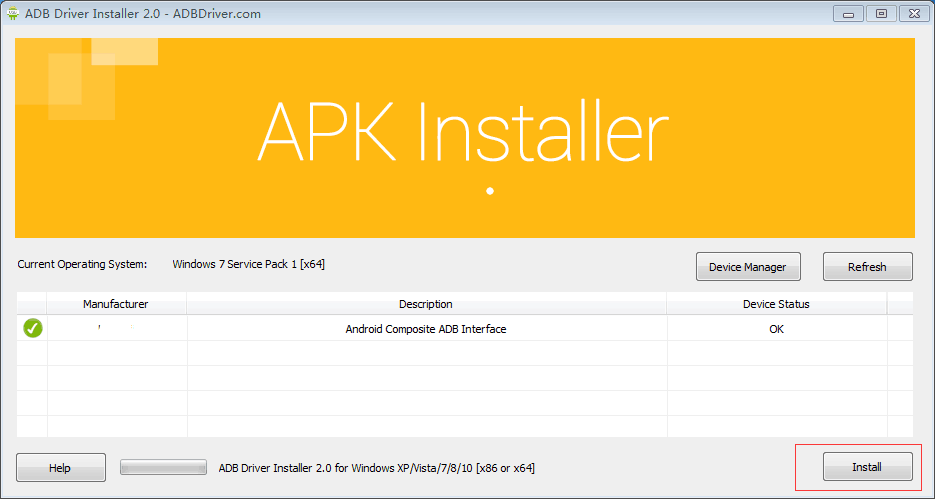935x499 pixels.
Task: Click the green checkmark status icon
Action: tap(33, 328)
